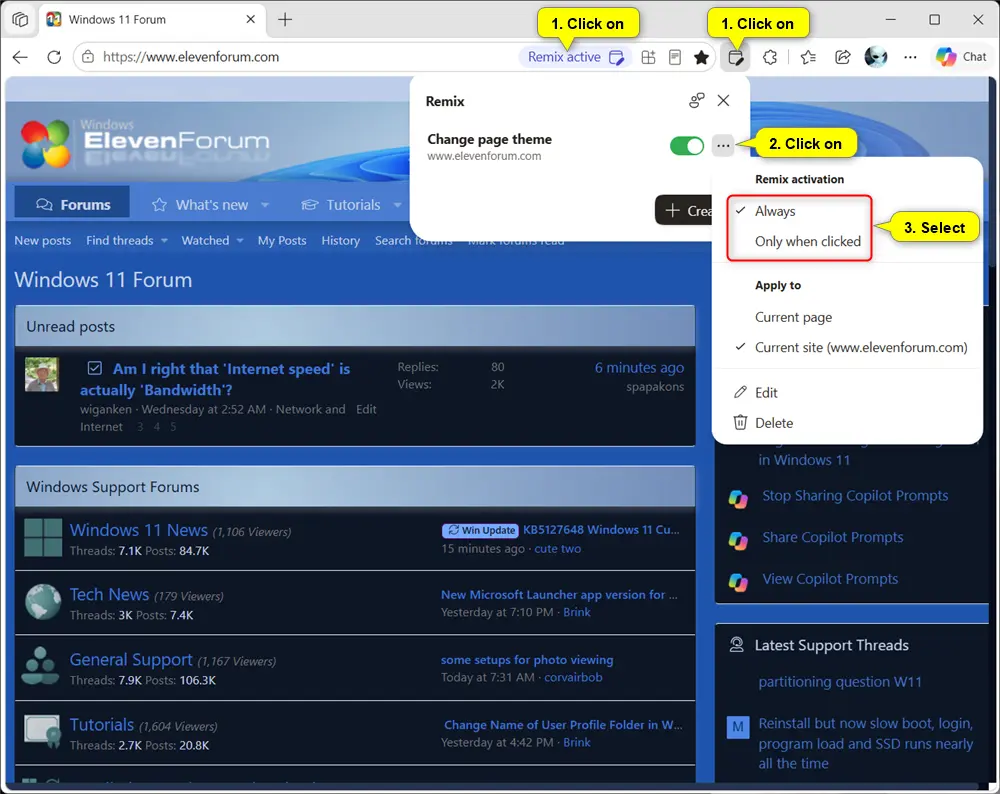Click New posts link
This screenshot has width=1000, height=794.
coord(43,240)
